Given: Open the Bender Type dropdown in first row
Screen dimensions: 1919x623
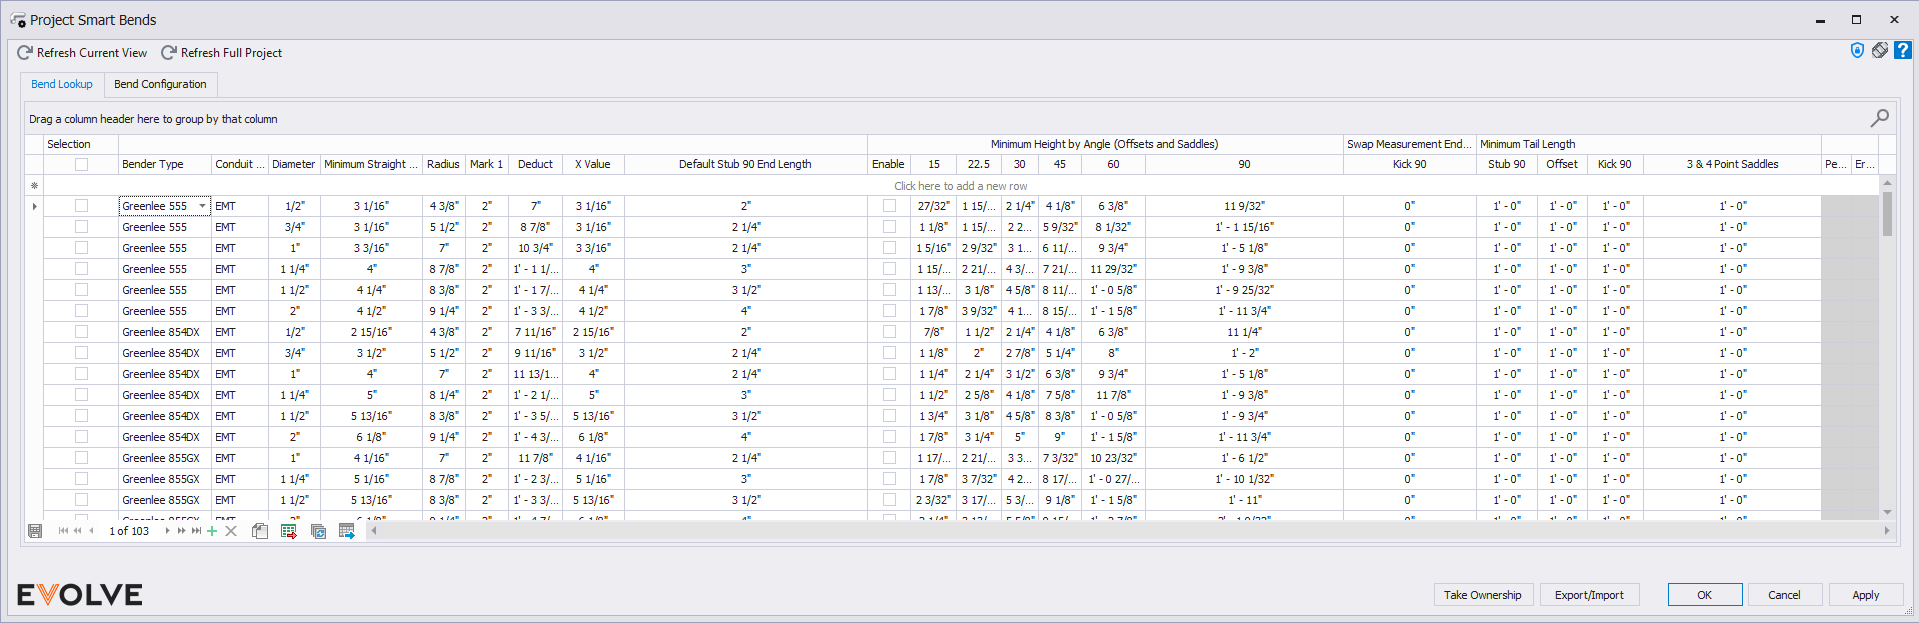Looking at the screenshot, I should (x=202, y=206).
